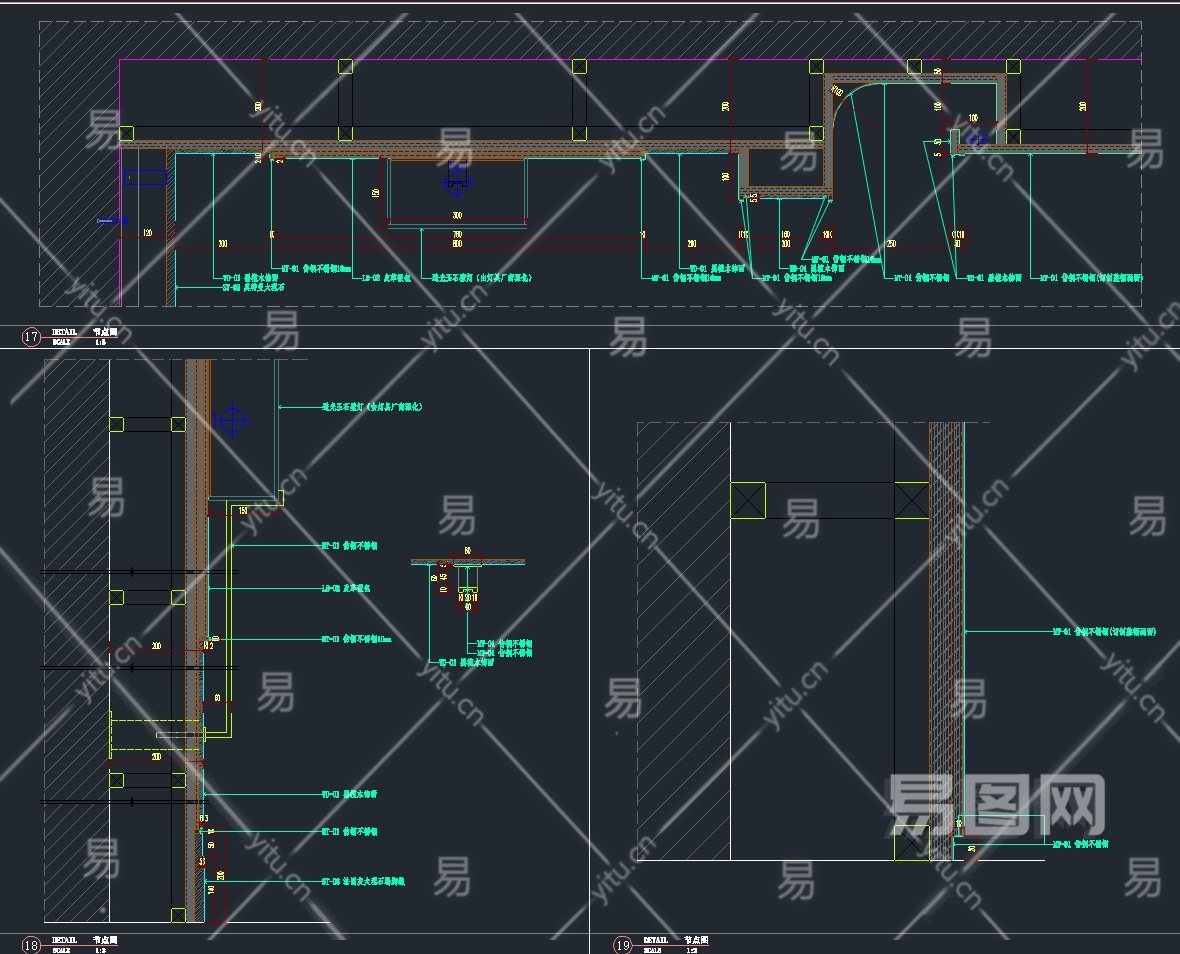Click the '500' dimension text in detail 17
Viewport: 1180px width, 954px height.
coord(457,216)
